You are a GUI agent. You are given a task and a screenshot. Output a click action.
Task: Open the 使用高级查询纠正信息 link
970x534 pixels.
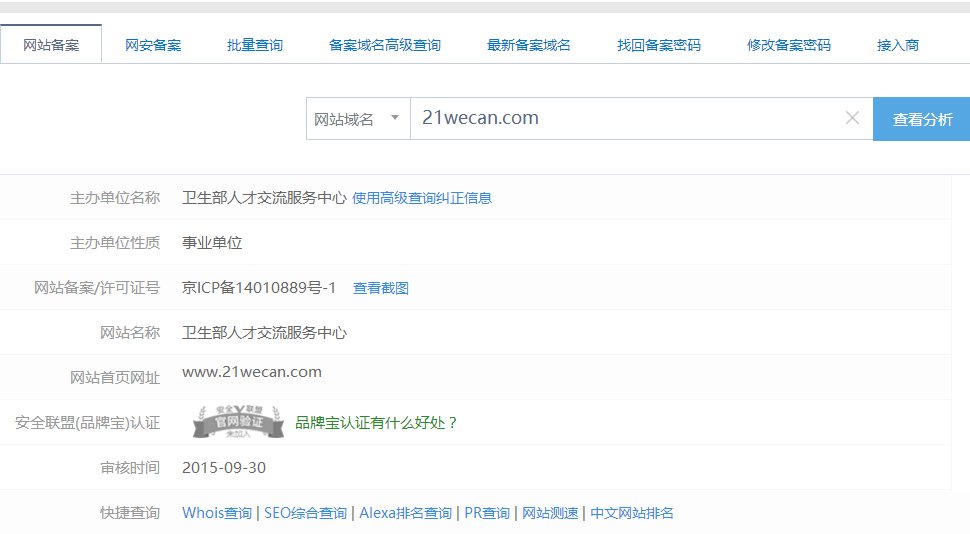[x=422, y=198]
